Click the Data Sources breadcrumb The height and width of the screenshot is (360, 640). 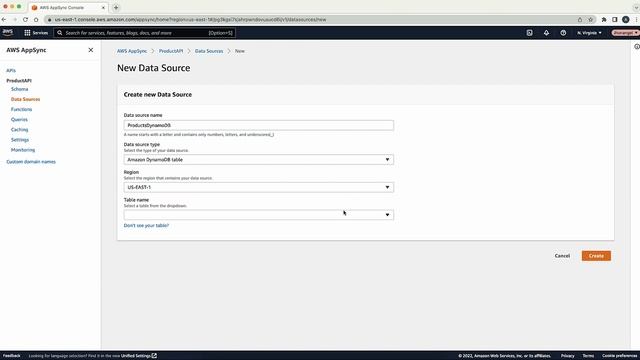pyautogui.click(x=209, y=51)
